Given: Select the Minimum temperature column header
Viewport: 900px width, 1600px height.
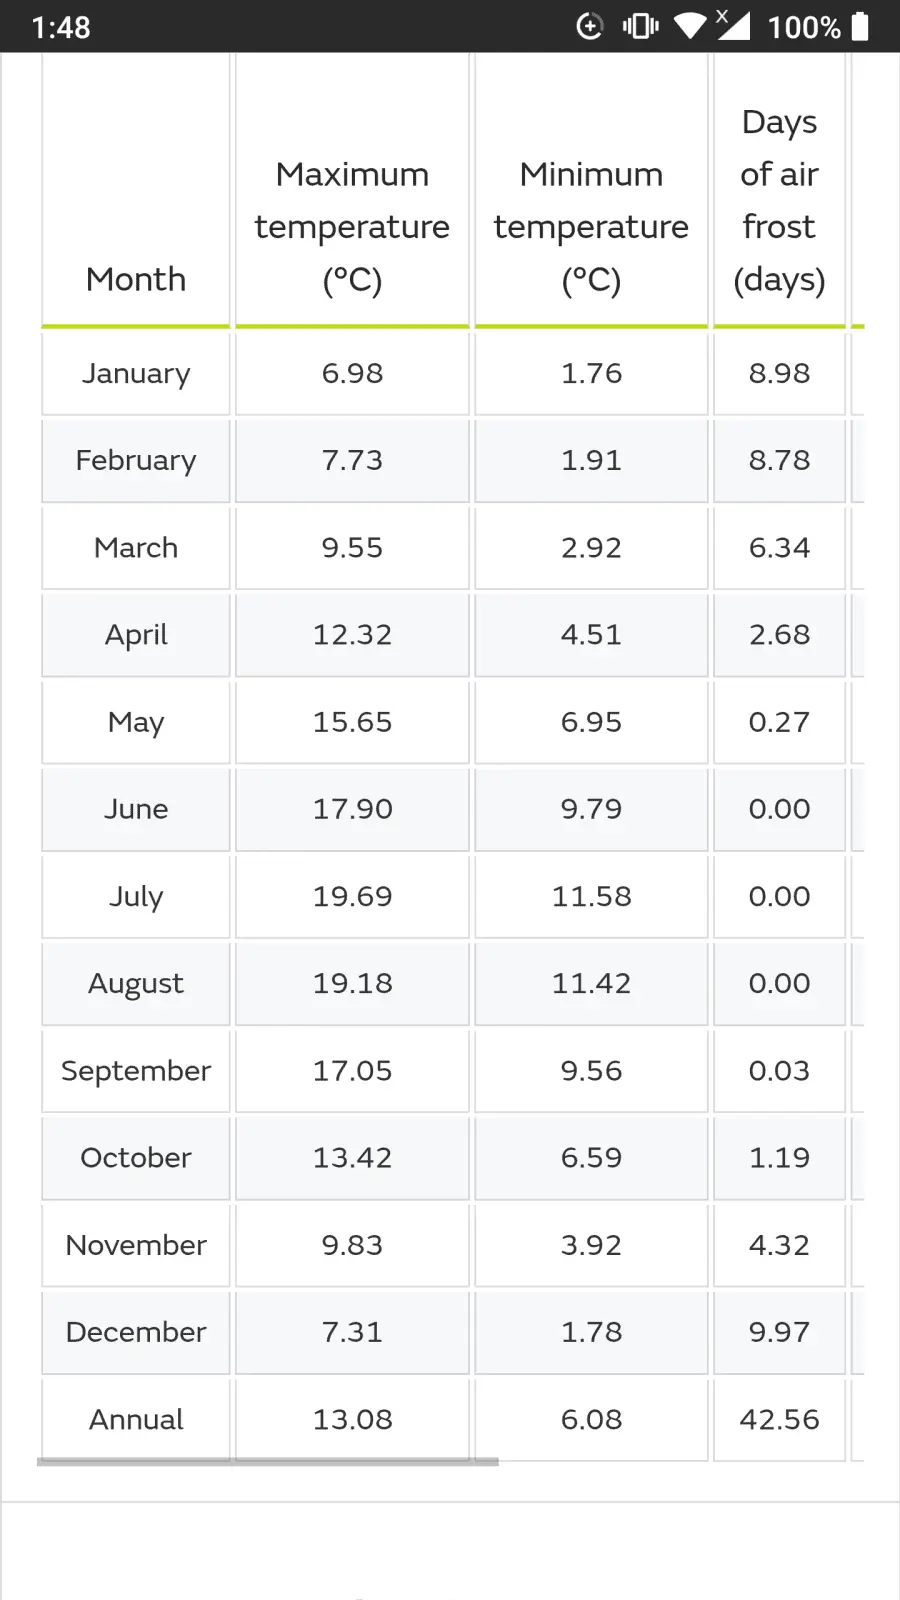Looking at the screenshot, I should (x=591, y=226).
